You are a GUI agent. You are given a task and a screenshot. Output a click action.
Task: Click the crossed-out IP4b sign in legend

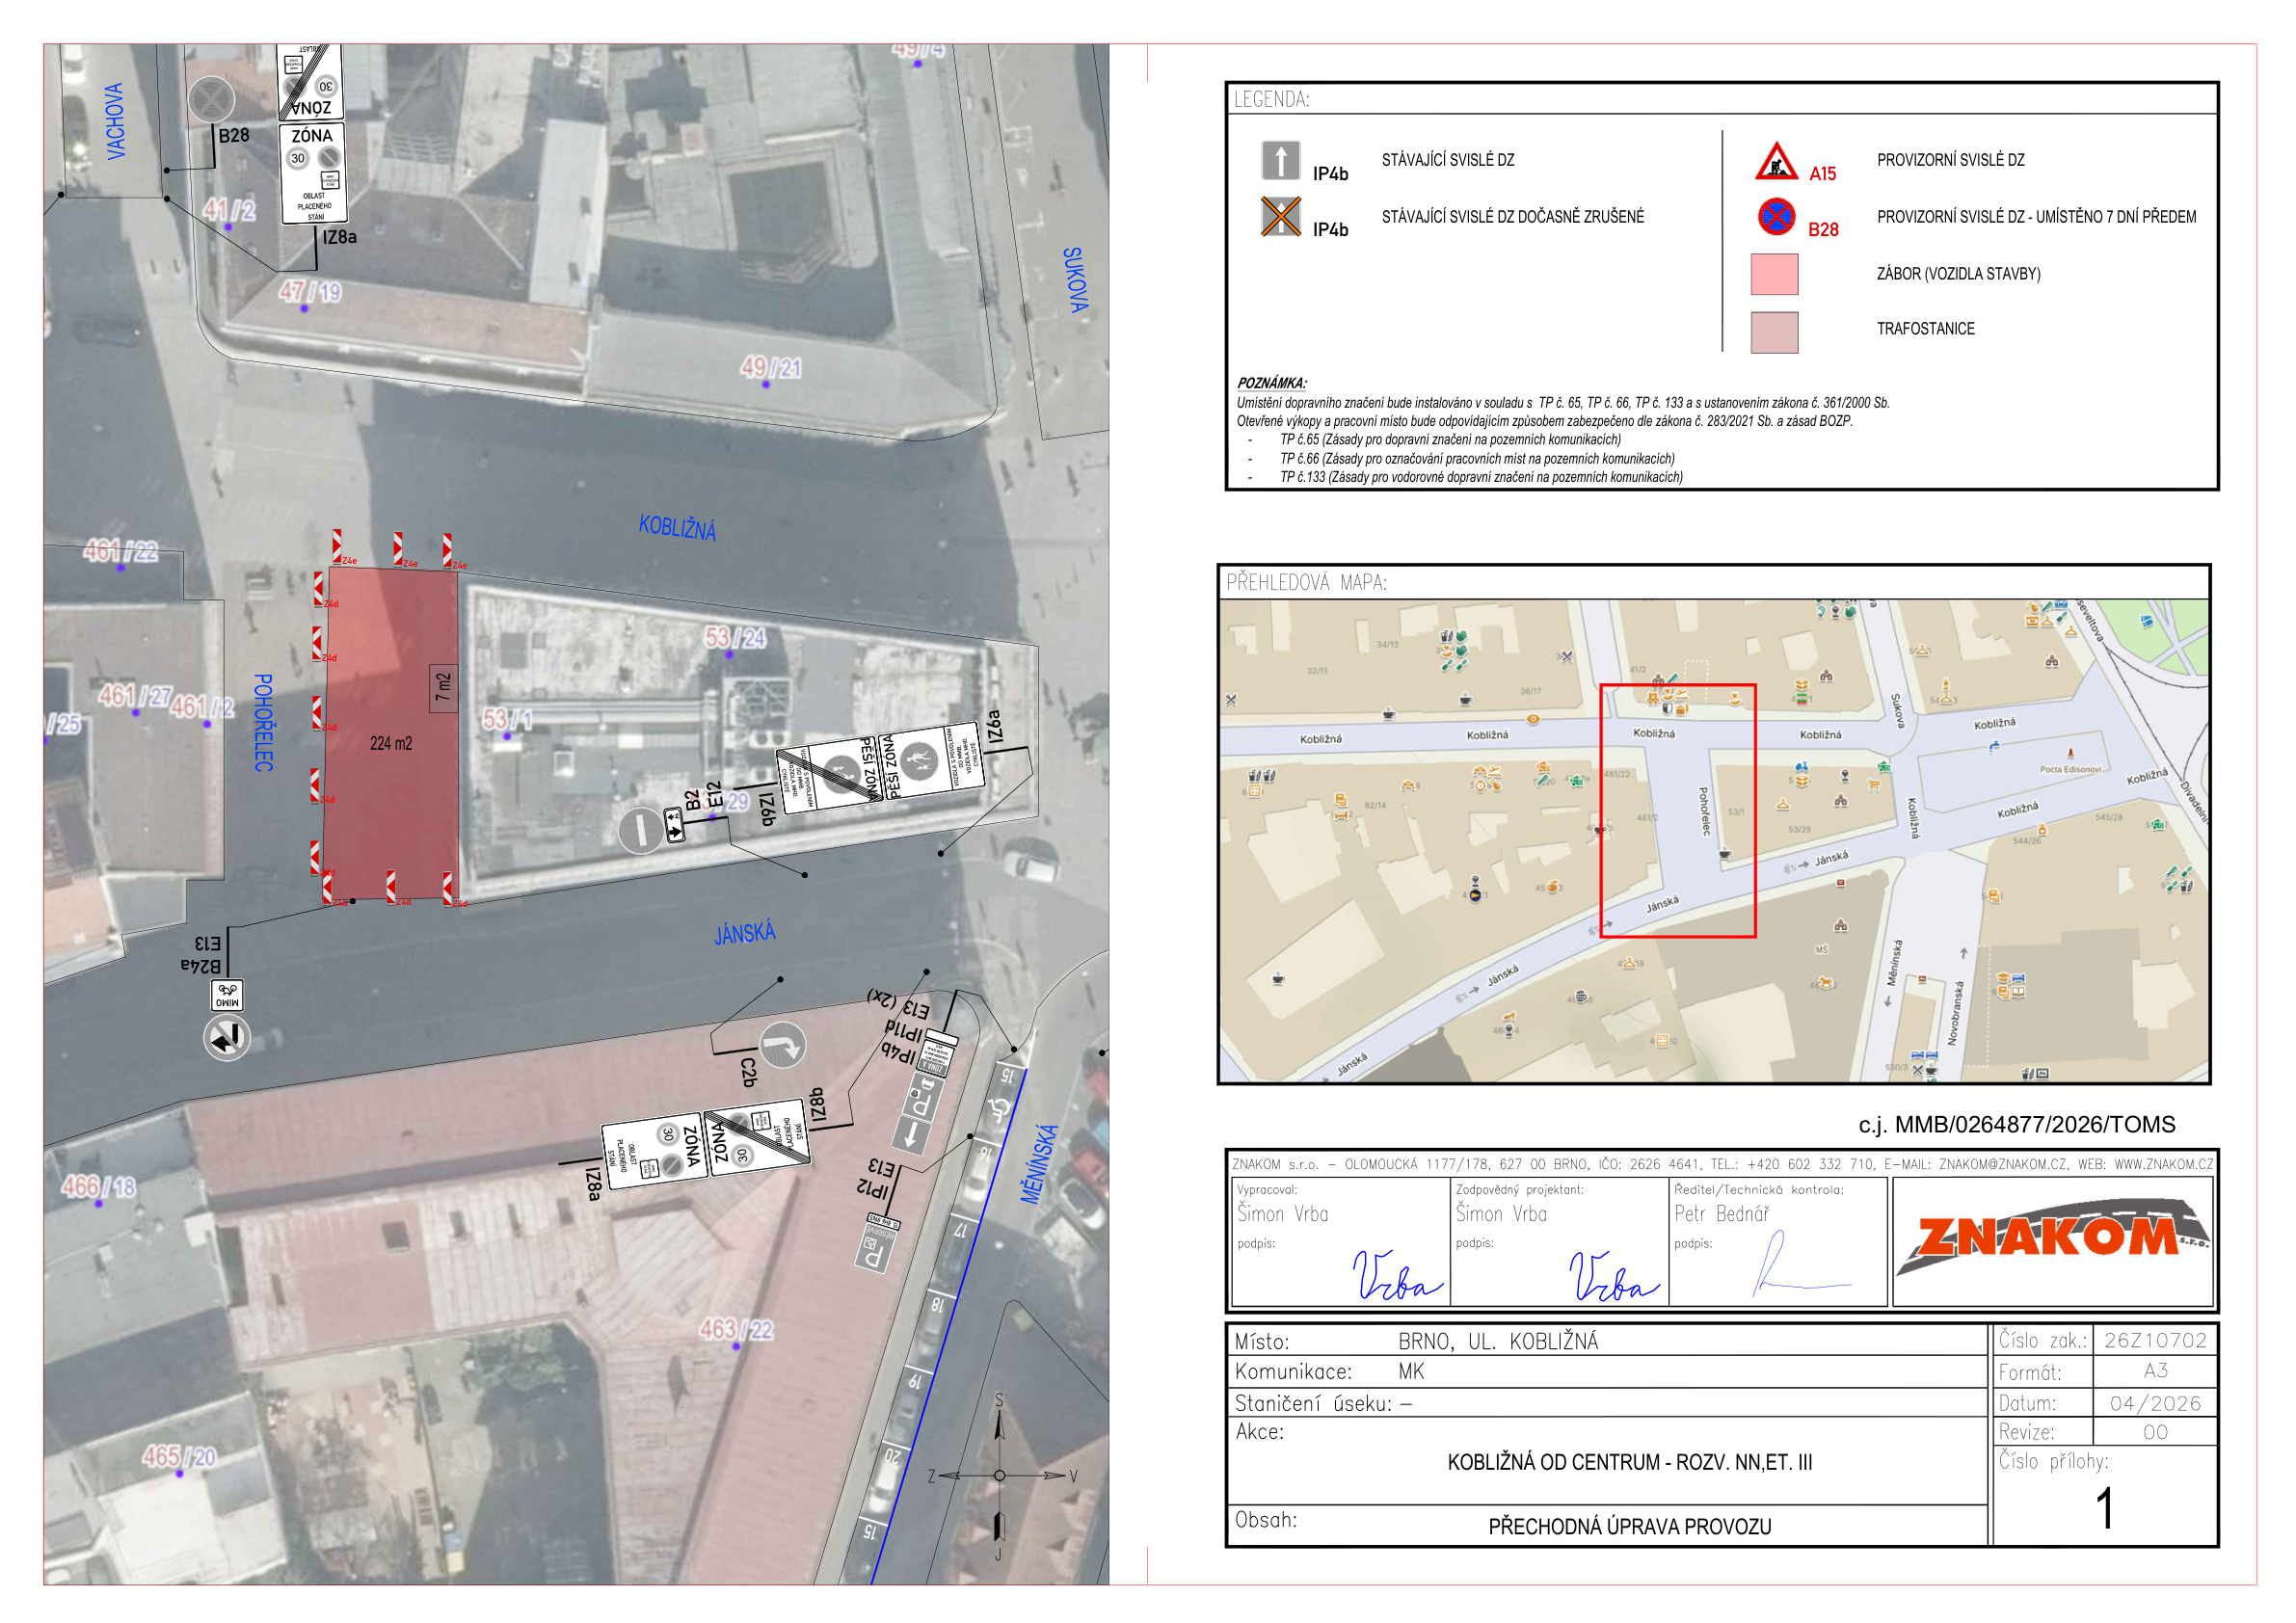[1280, 216]
